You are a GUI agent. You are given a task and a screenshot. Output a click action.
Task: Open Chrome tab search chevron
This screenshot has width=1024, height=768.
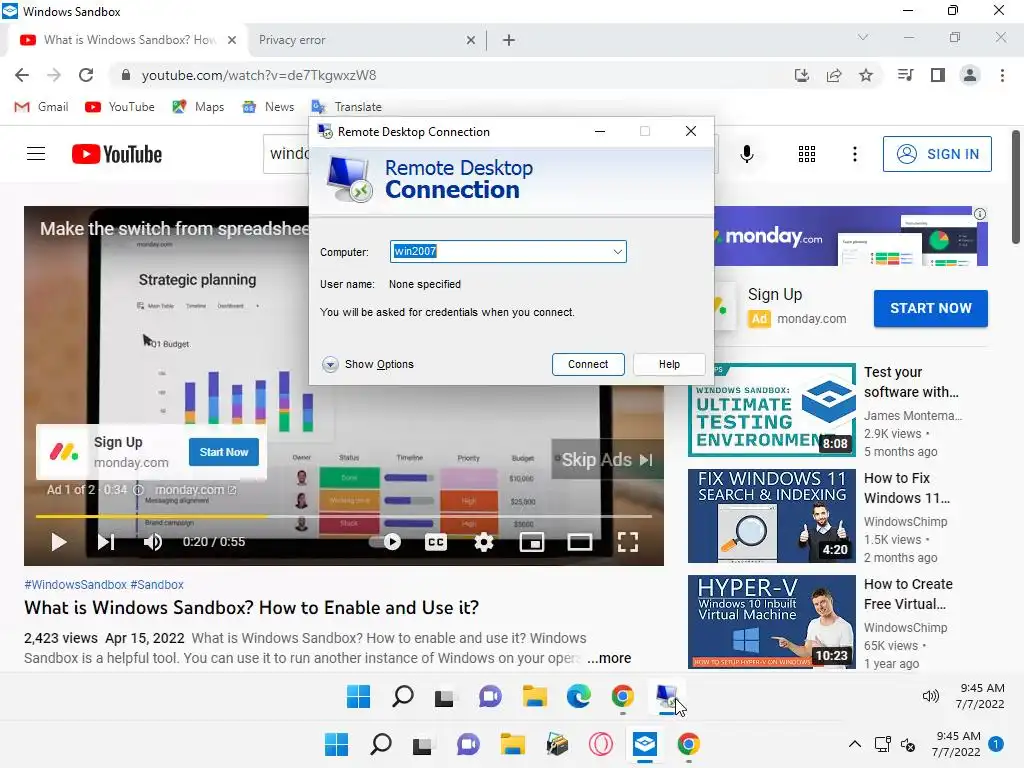[863, 38]
